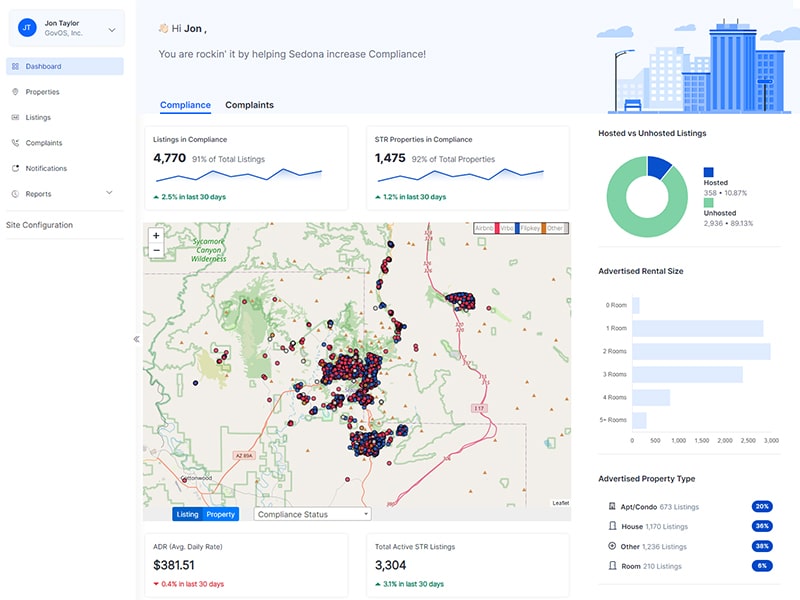Click the waving hand emoji icon
This screenshot has height=600, width=800.
click(163, 29)
